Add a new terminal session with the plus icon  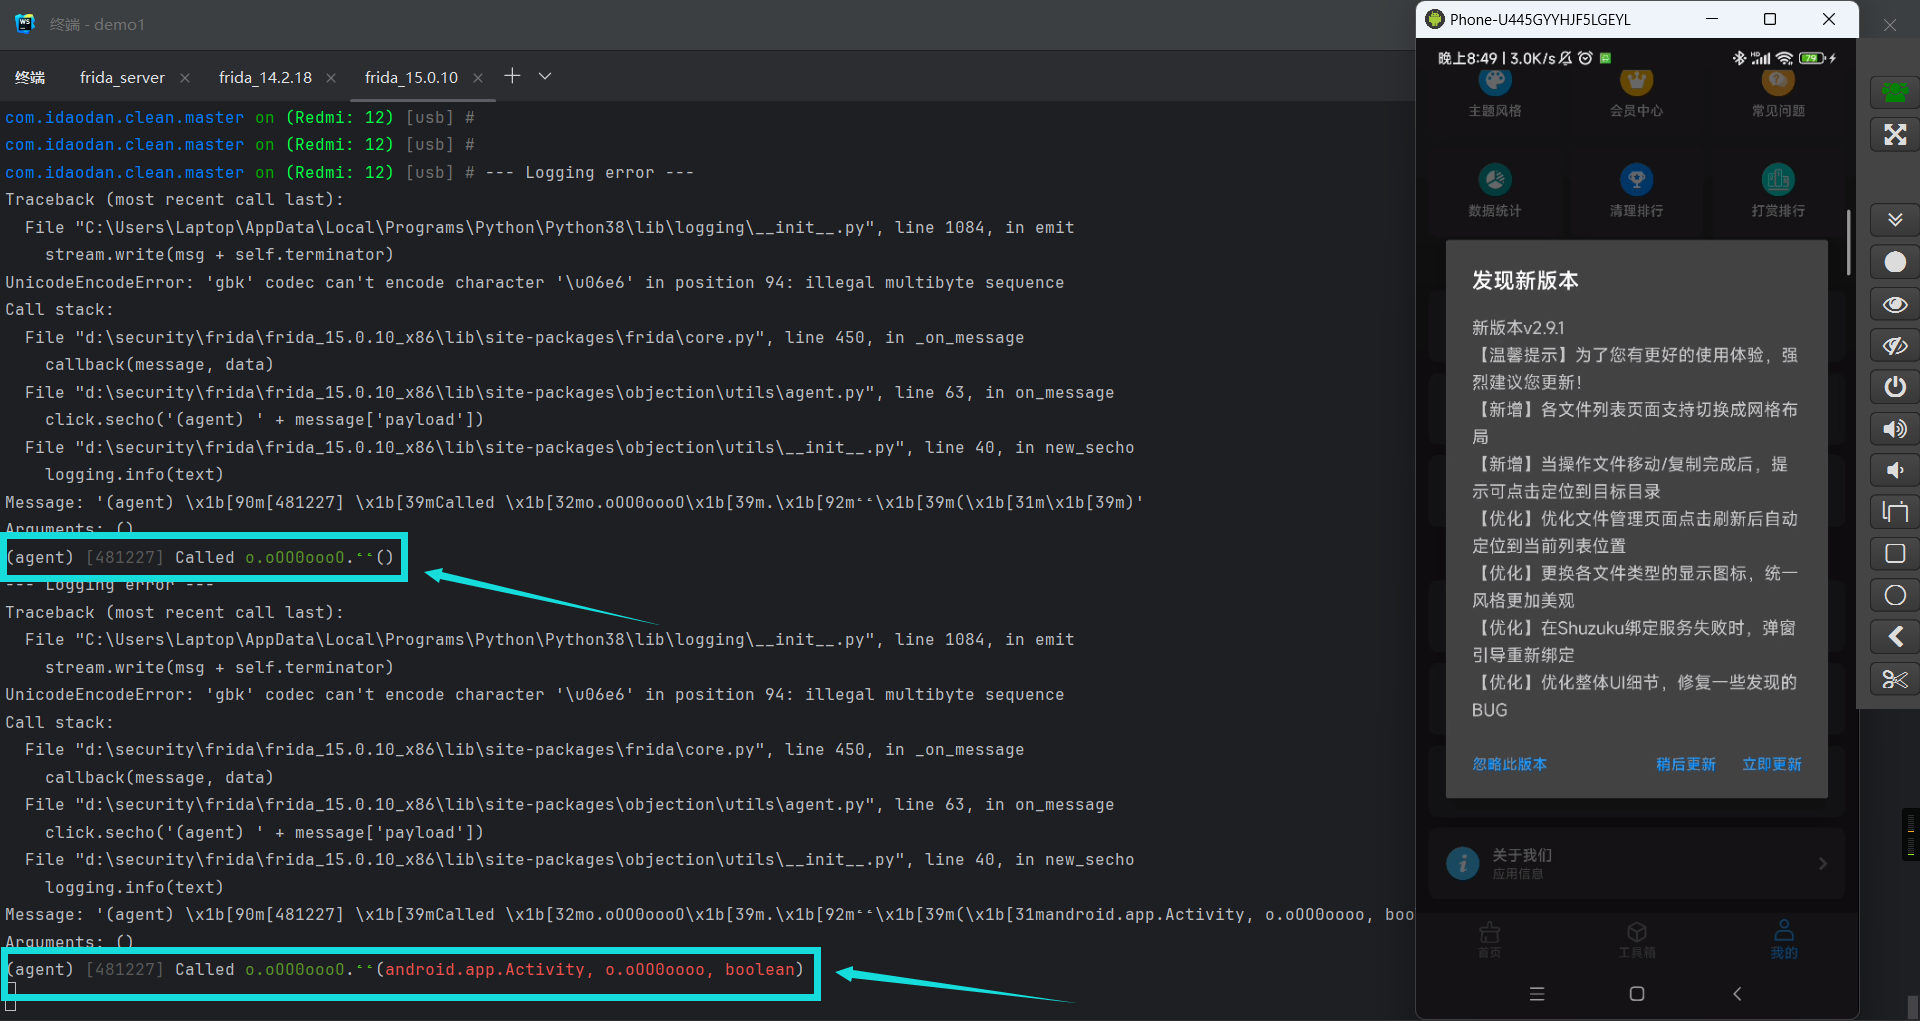coord(512,76)
